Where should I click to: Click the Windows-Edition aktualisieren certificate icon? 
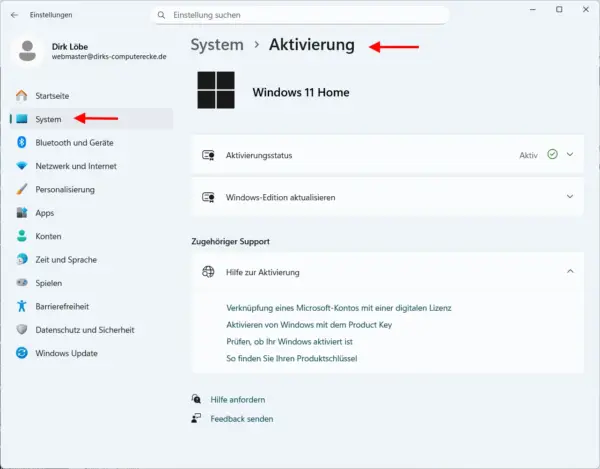pos(208,197)
